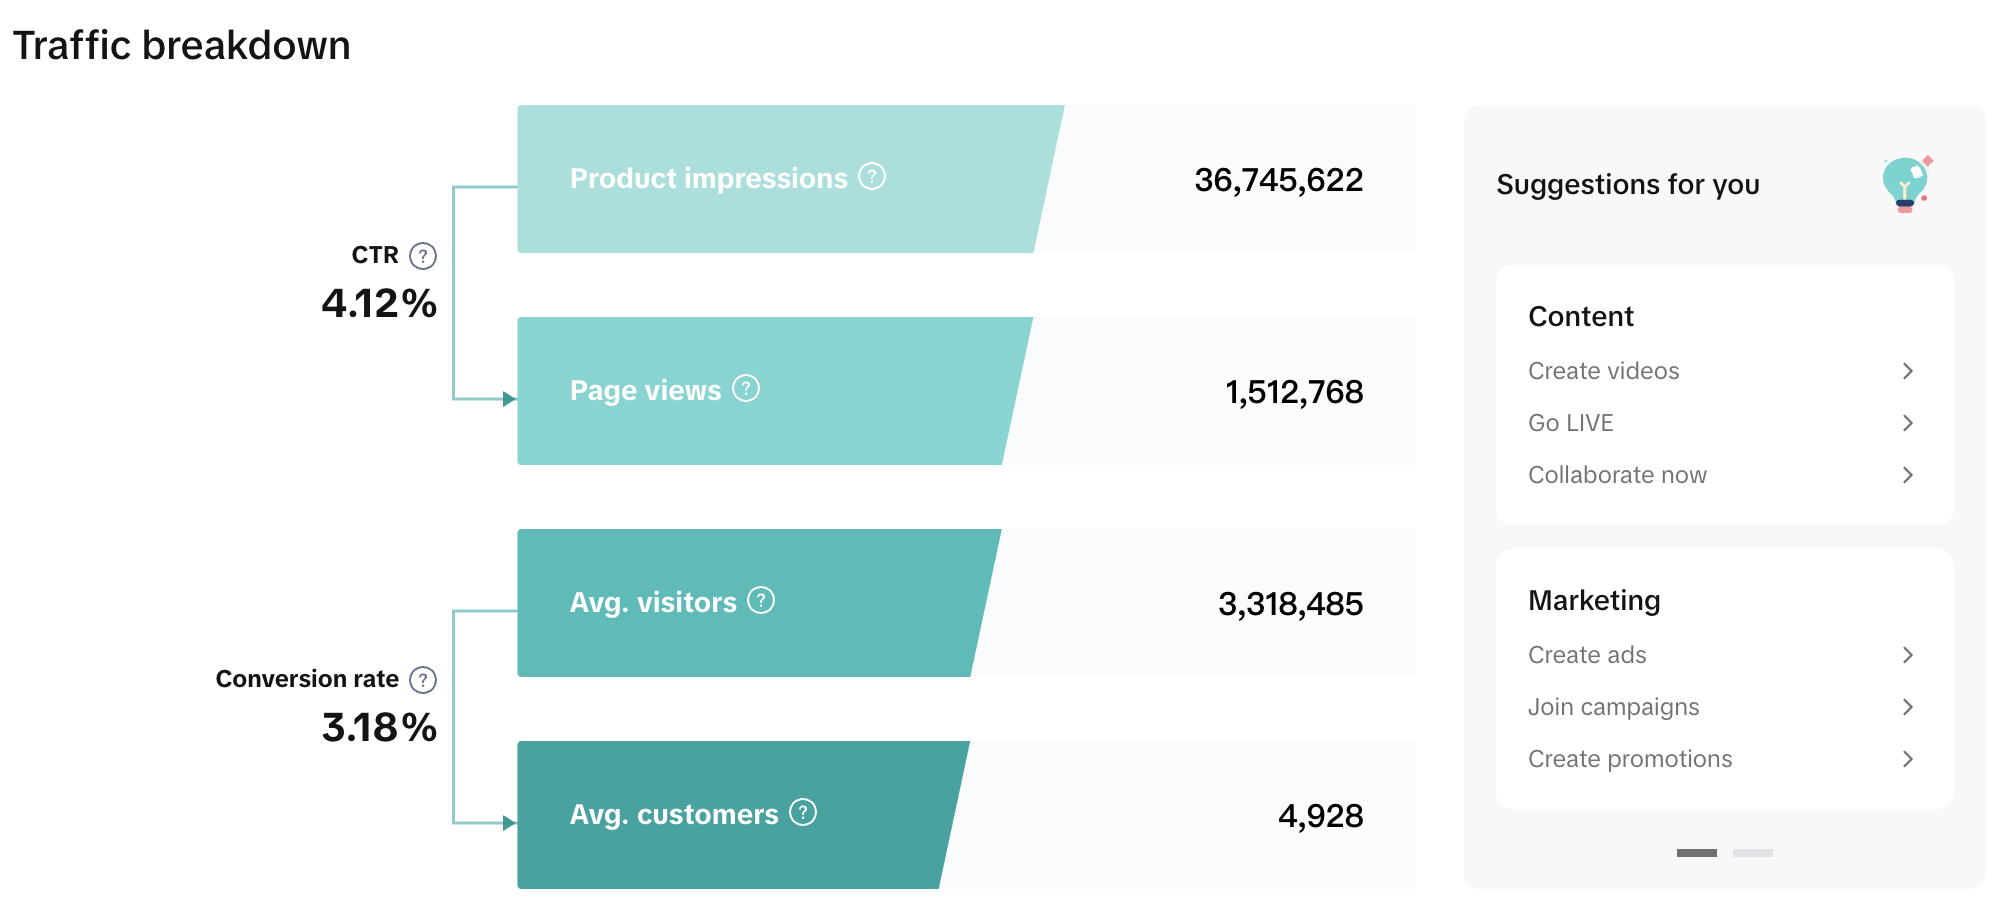The image size is (2001, 904).
Task: Follow the Join campaigns link
Action: point(1613,707)
